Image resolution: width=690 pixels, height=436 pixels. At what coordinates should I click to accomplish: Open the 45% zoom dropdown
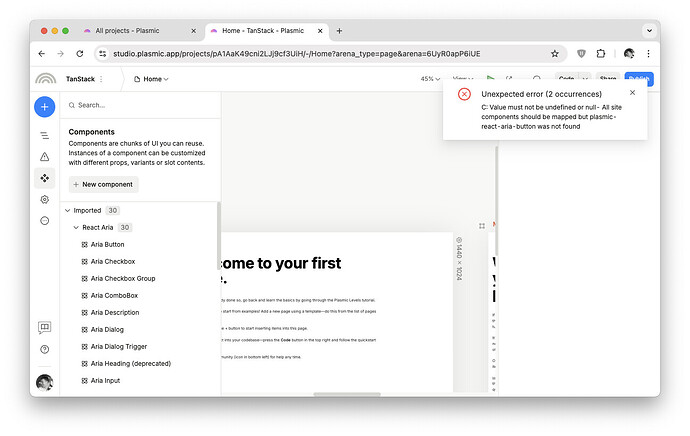click(x=430, y=79)
